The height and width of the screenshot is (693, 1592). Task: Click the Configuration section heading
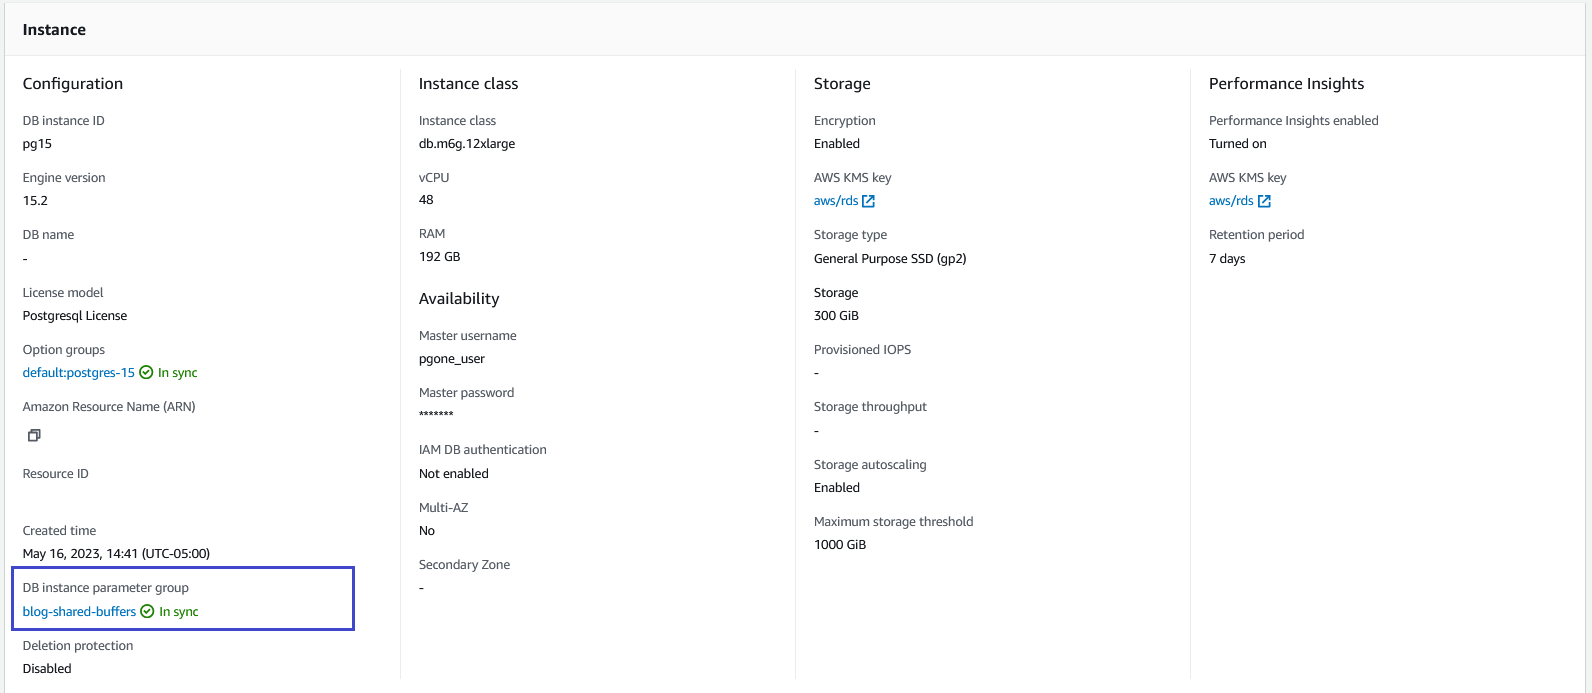[x=73, y=84]
